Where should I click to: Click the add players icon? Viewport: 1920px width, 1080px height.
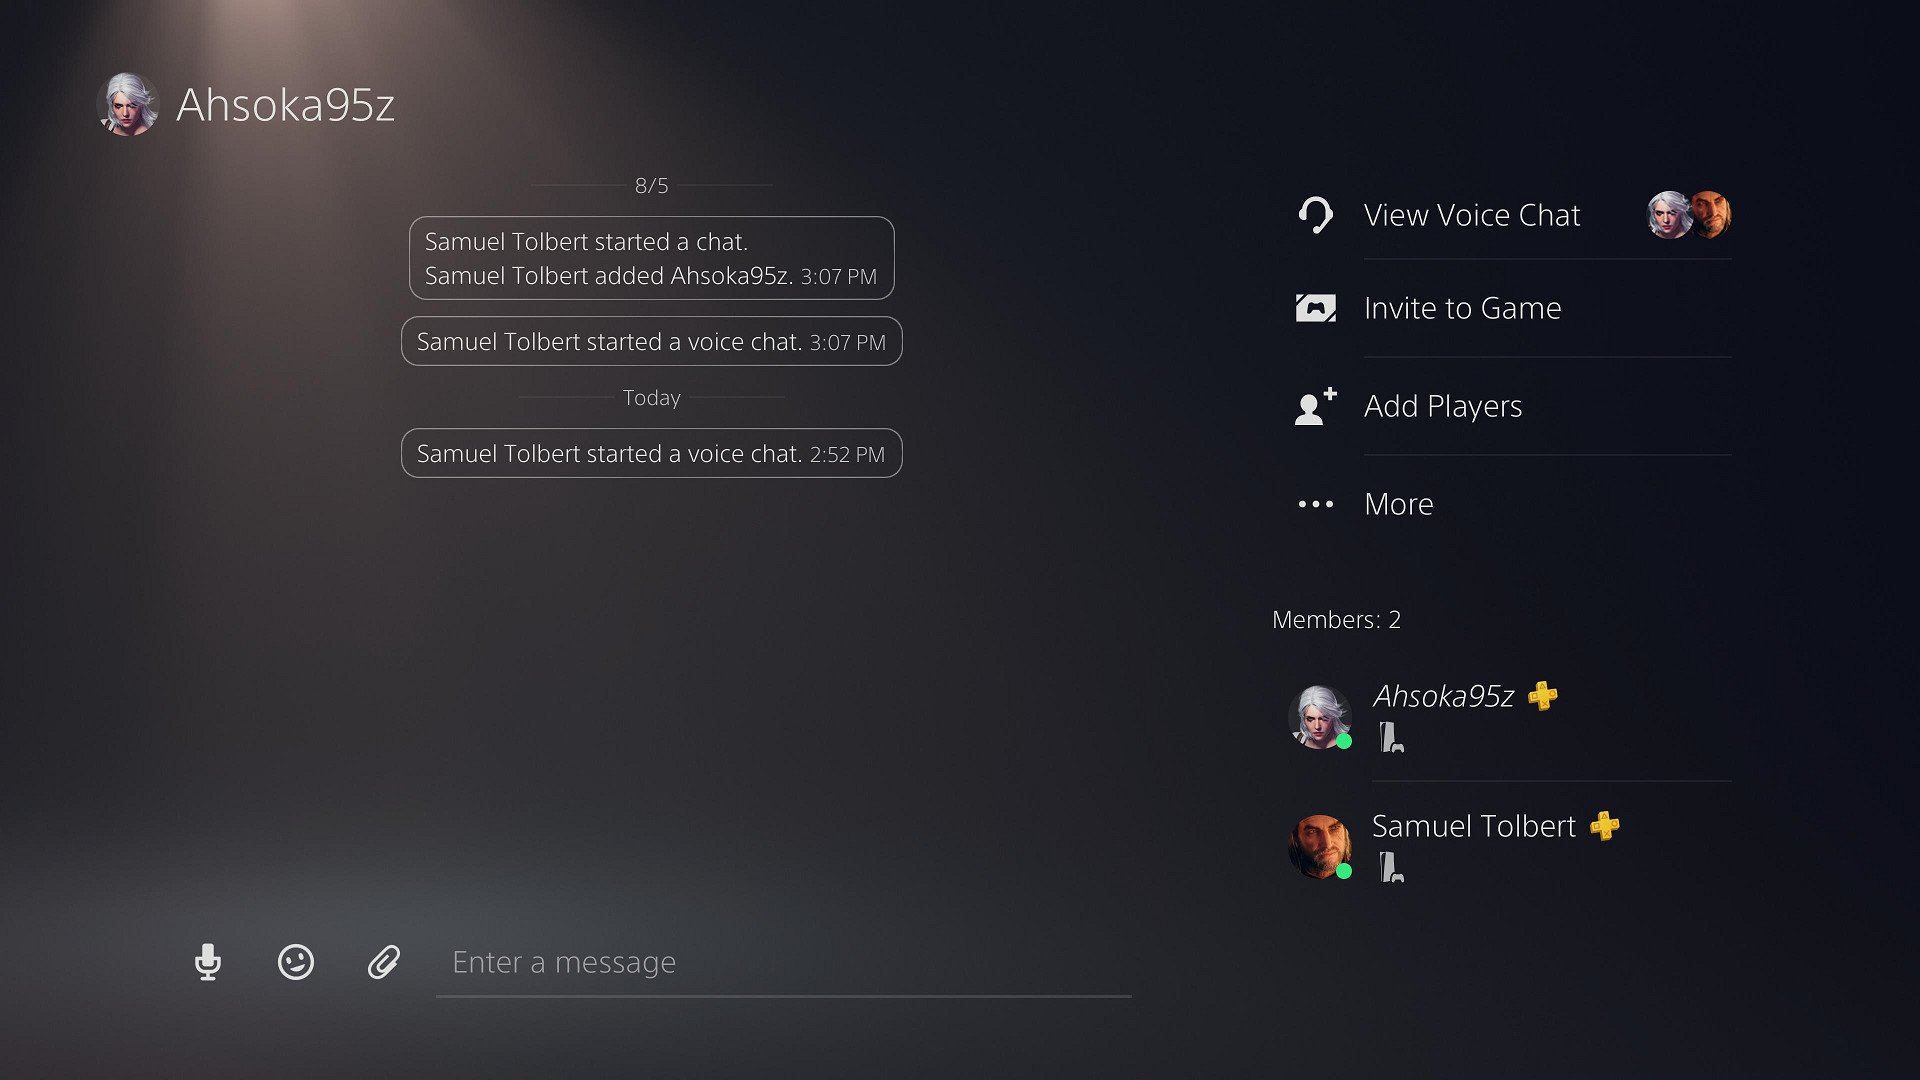point(1313,405)
